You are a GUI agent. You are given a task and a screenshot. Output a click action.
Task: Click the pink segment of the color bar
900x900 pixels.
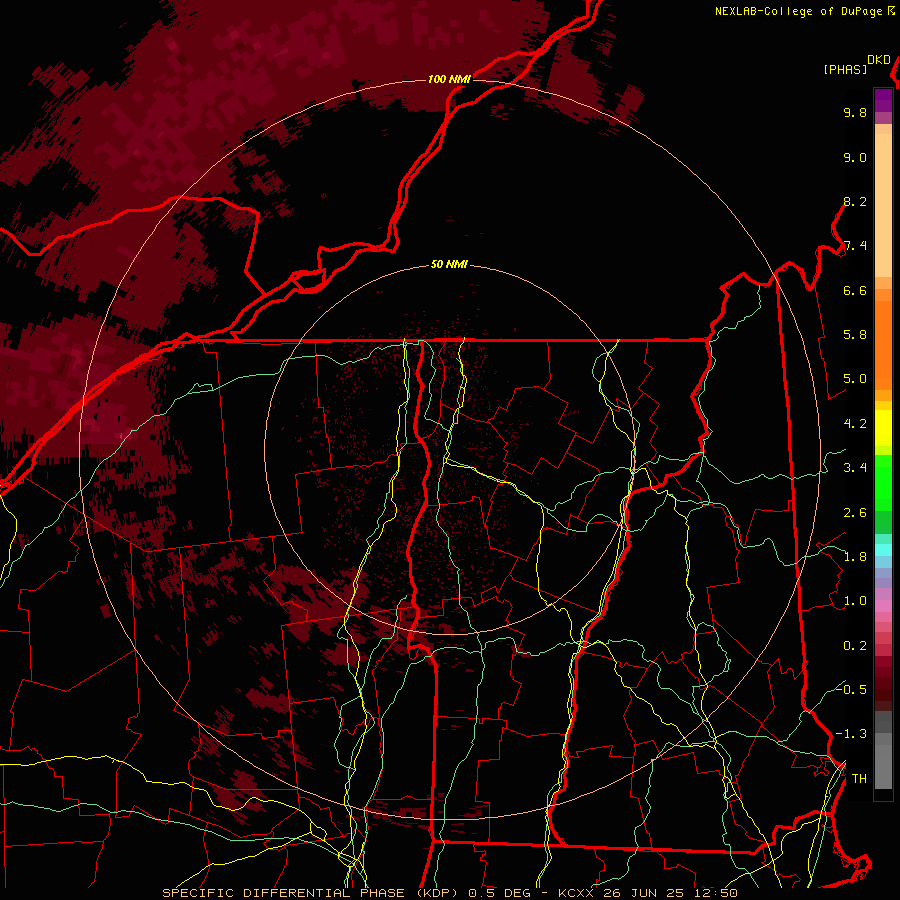(883, 606)
